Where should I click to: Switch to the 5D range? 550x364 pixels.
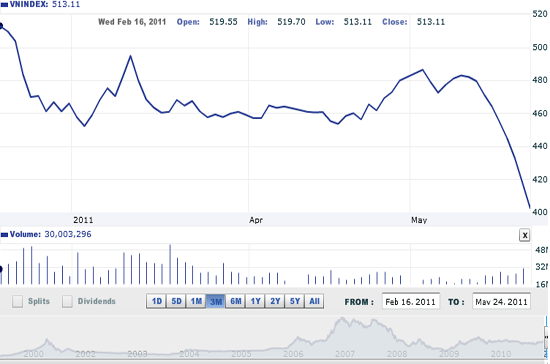(176, 301)
